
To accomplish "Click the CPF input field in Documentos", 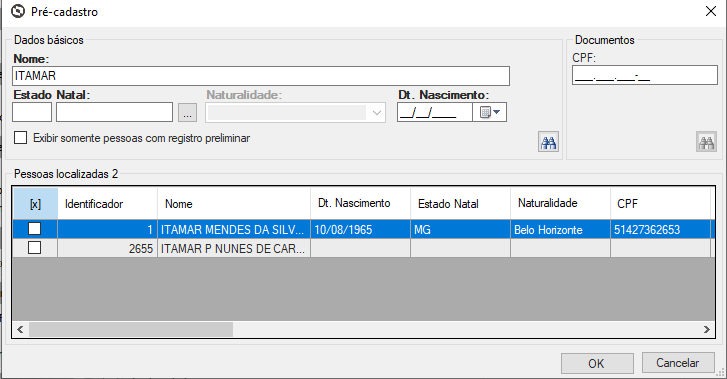I will pos(644,75).
